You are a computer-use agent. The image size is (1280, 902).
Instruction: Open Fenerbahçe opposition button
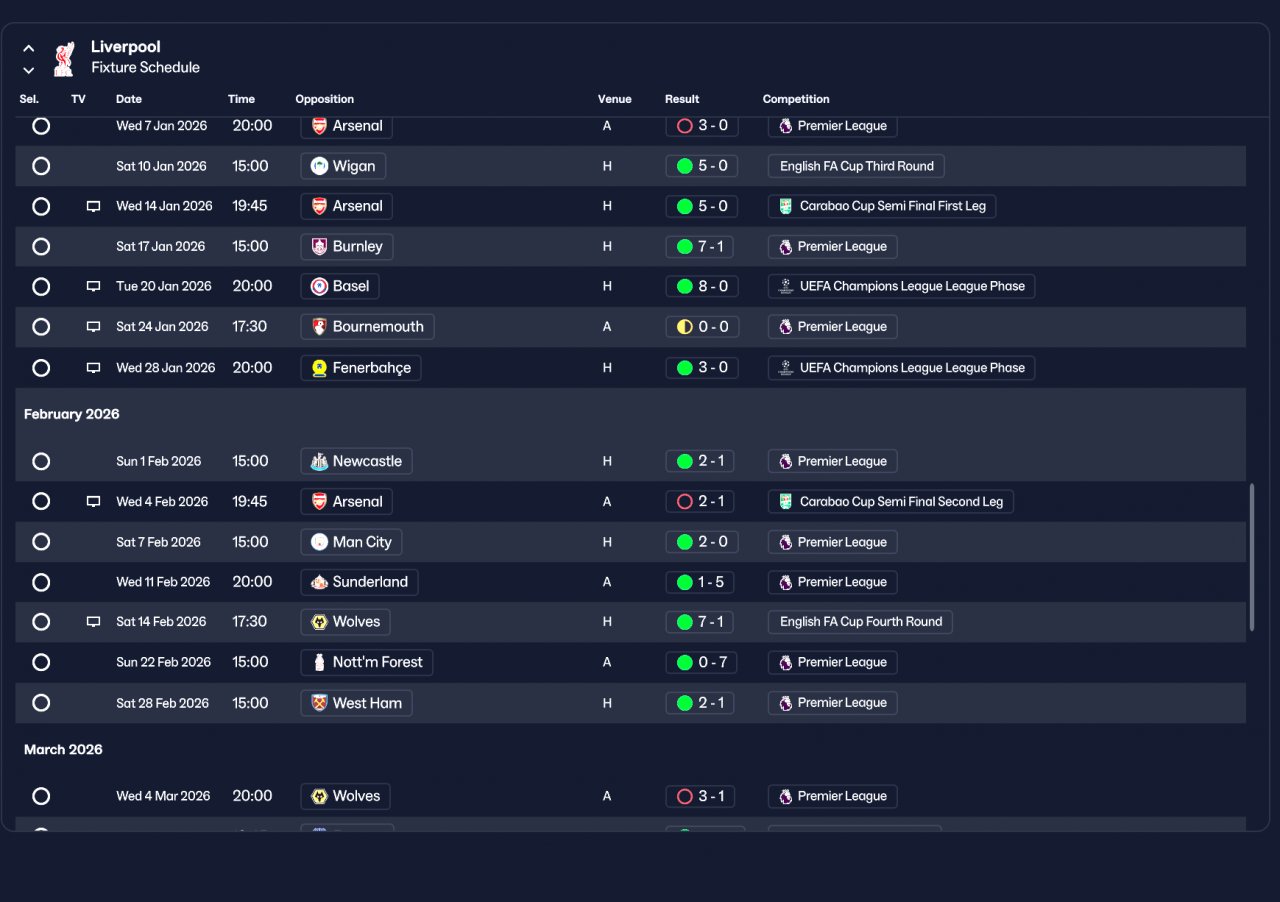[x=361, y=367]
